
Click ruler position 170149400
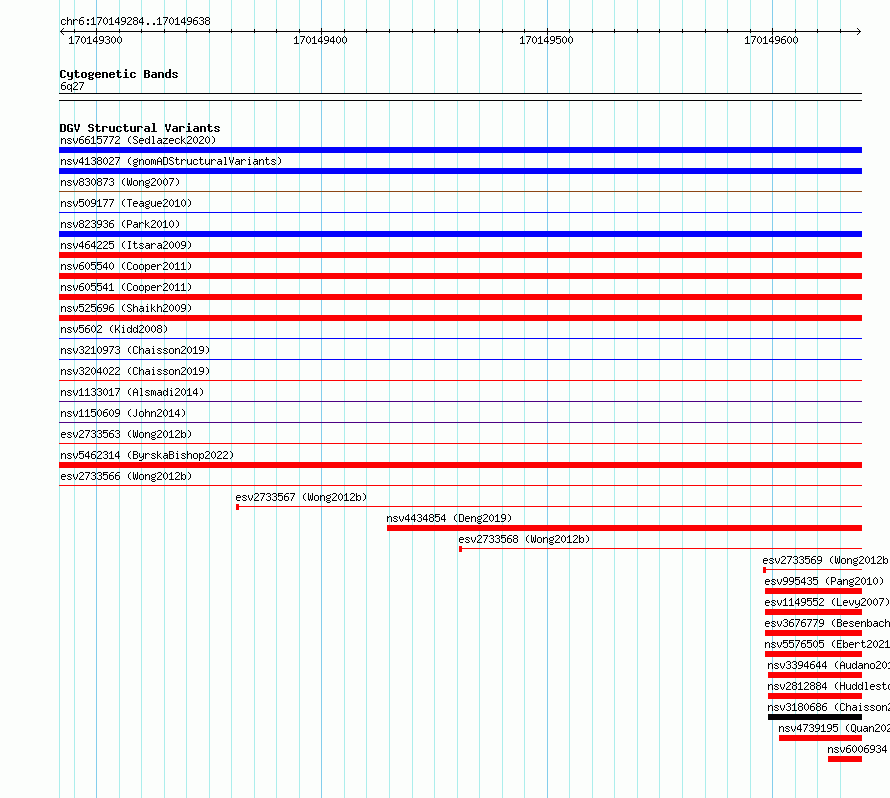pos(320,40)
